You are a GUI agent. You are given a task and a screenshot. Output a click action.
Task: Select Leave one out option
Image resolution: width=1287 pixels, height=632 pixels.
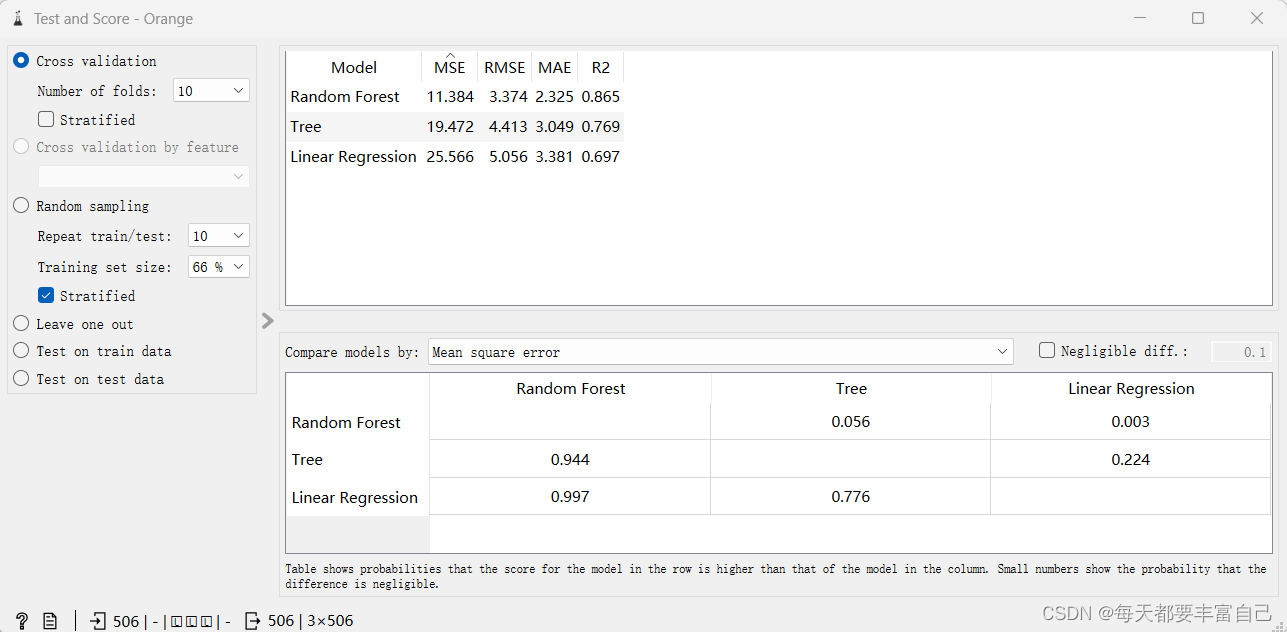[73, 324]
